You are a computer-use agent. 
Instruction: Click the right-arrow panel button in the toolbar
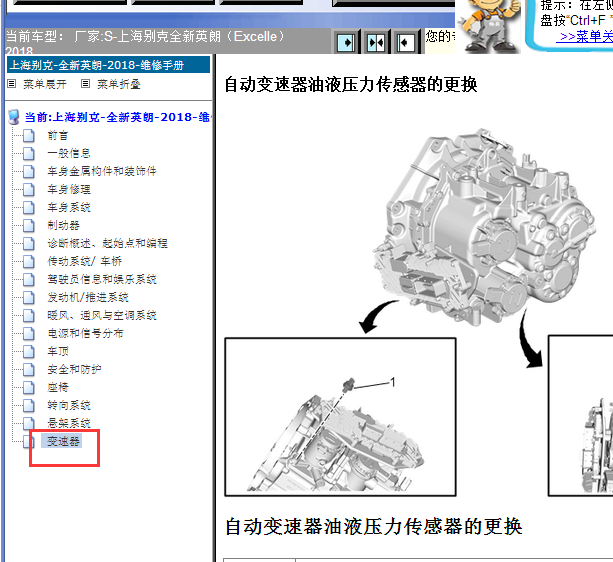[346, 42]
